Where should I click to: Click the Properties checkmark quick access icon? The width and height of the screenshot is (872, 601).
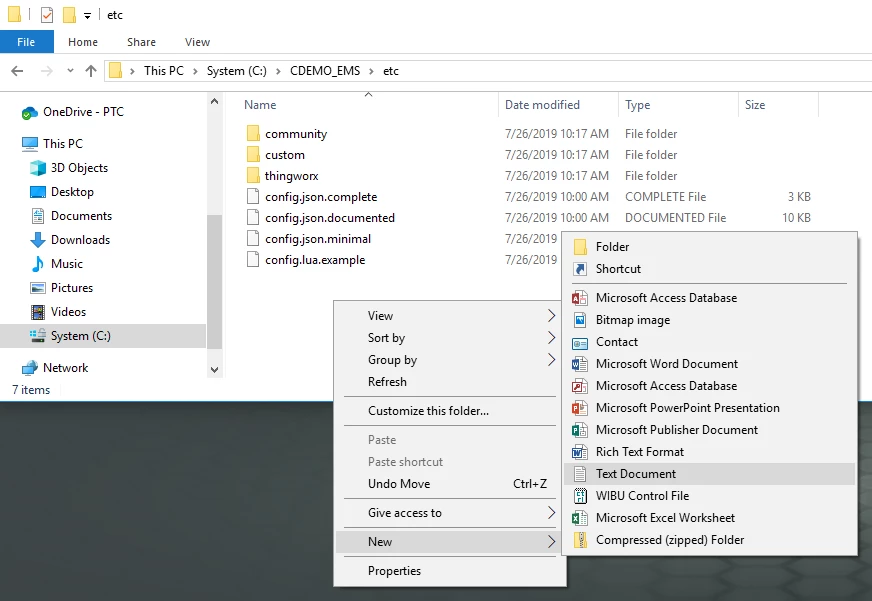(47, 15)
